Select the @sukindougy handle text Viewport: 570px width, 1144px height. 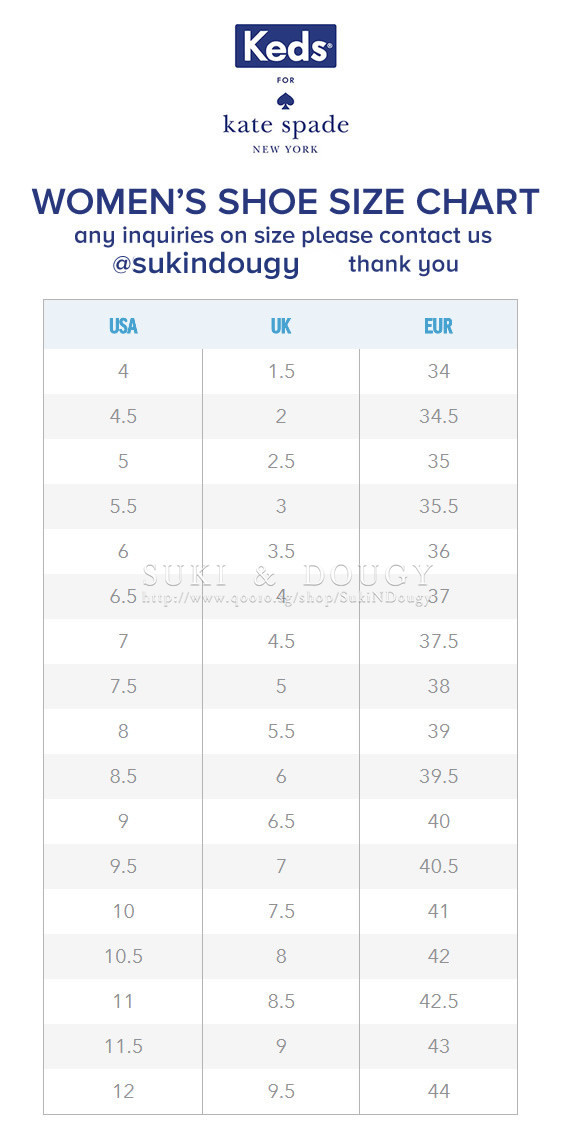click(205, 264)
